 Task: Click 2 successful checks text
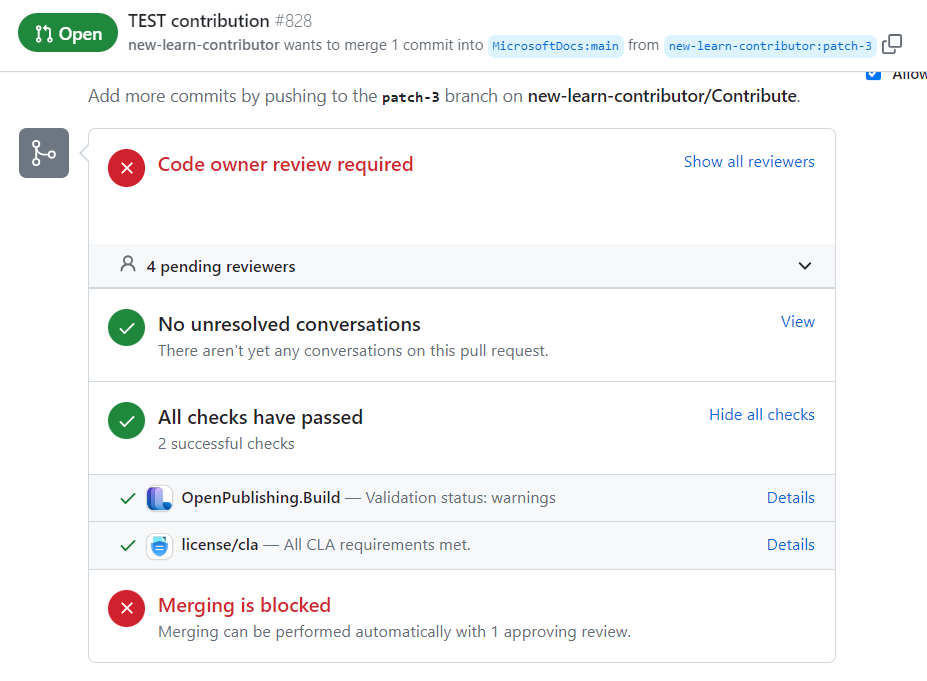click(x=226, y=443)
